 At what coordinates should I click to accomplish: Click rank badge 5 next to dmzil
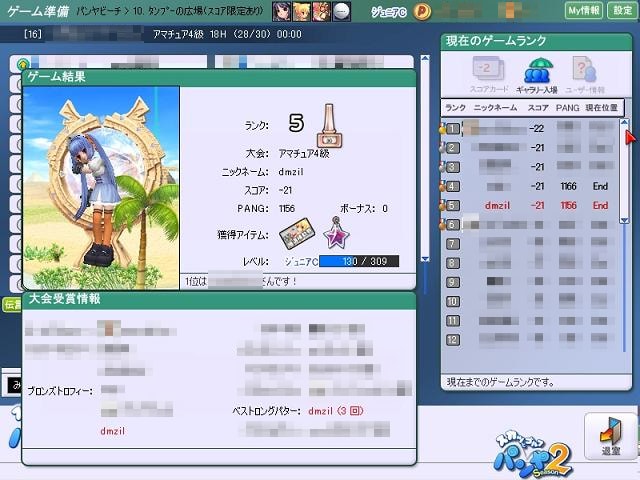pos(451,206)
